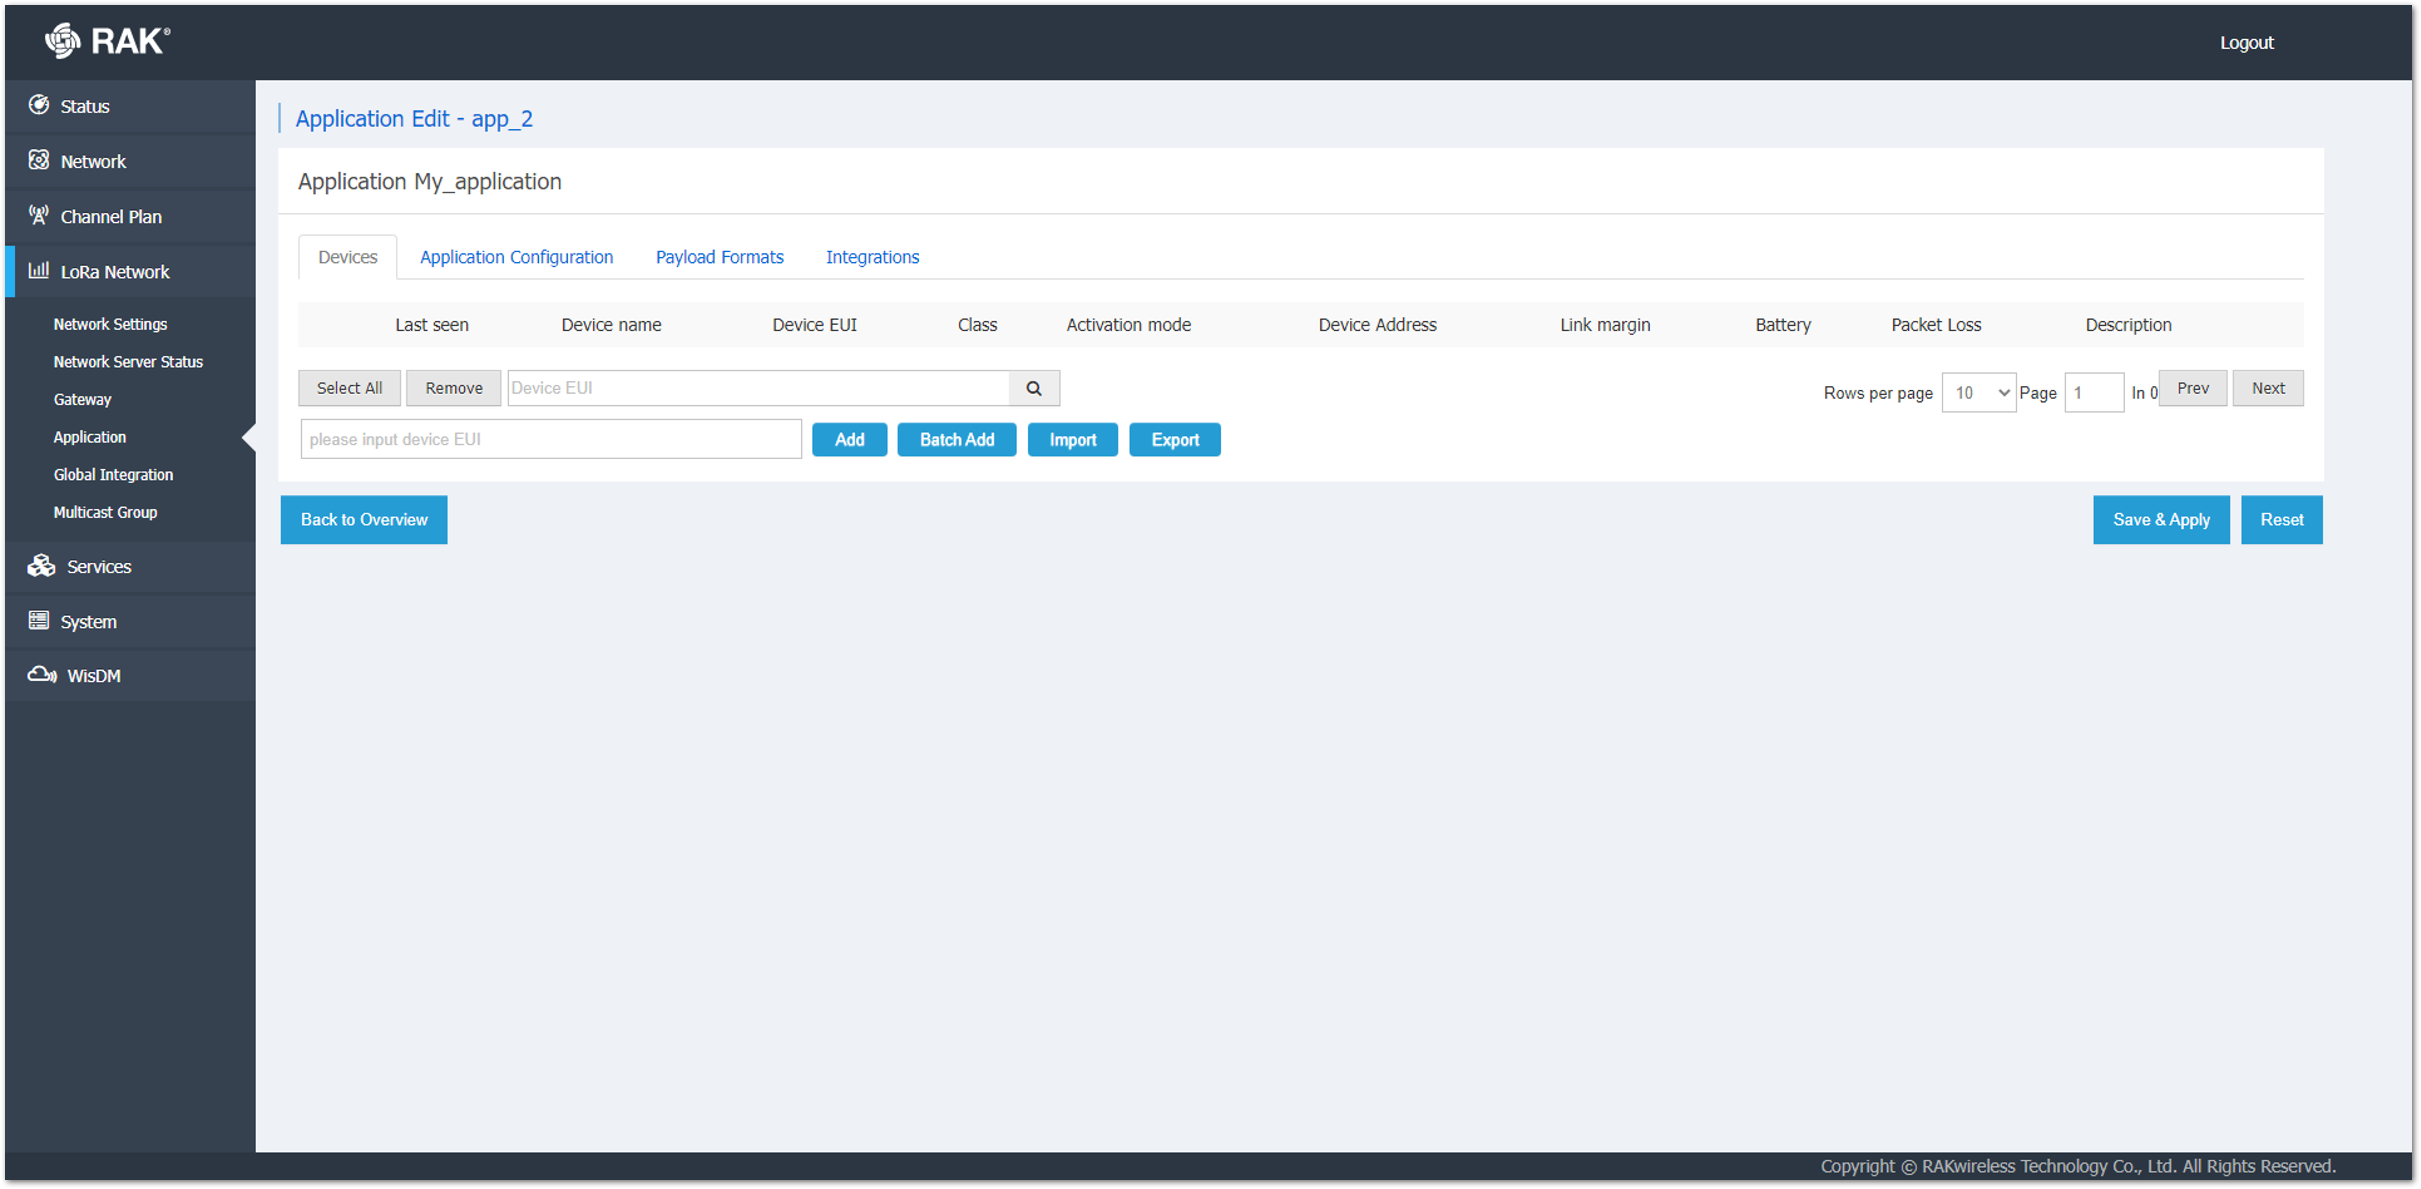Screen dimensions: 2421x1189
Task: Click the System server icon
Action: coord(39,621)
